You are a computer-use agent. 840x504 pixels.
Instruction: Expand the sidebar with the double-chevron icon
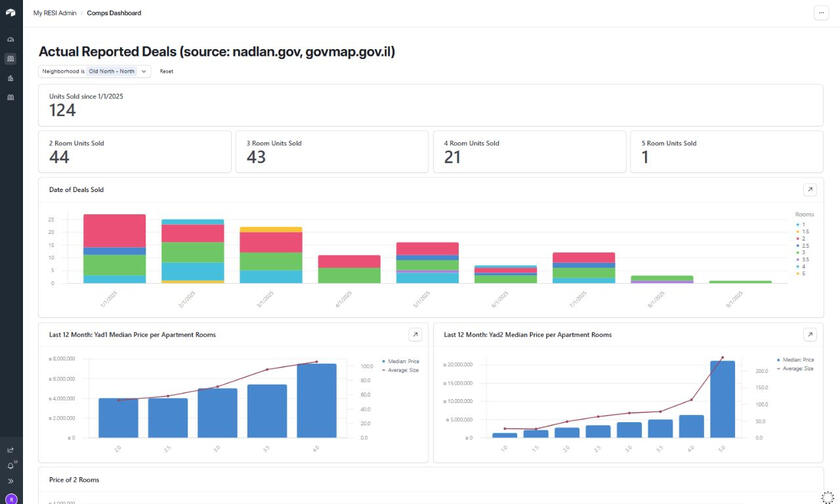[11, 481]
